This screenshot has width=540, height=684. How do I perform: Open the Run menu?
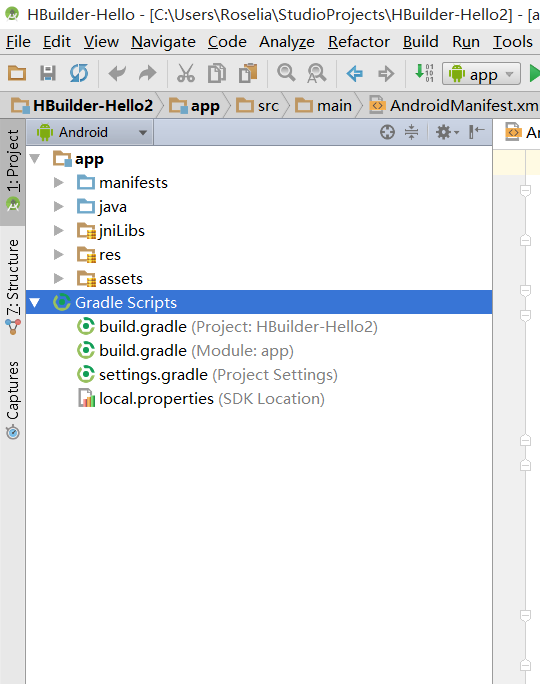(x=466, y=42)
